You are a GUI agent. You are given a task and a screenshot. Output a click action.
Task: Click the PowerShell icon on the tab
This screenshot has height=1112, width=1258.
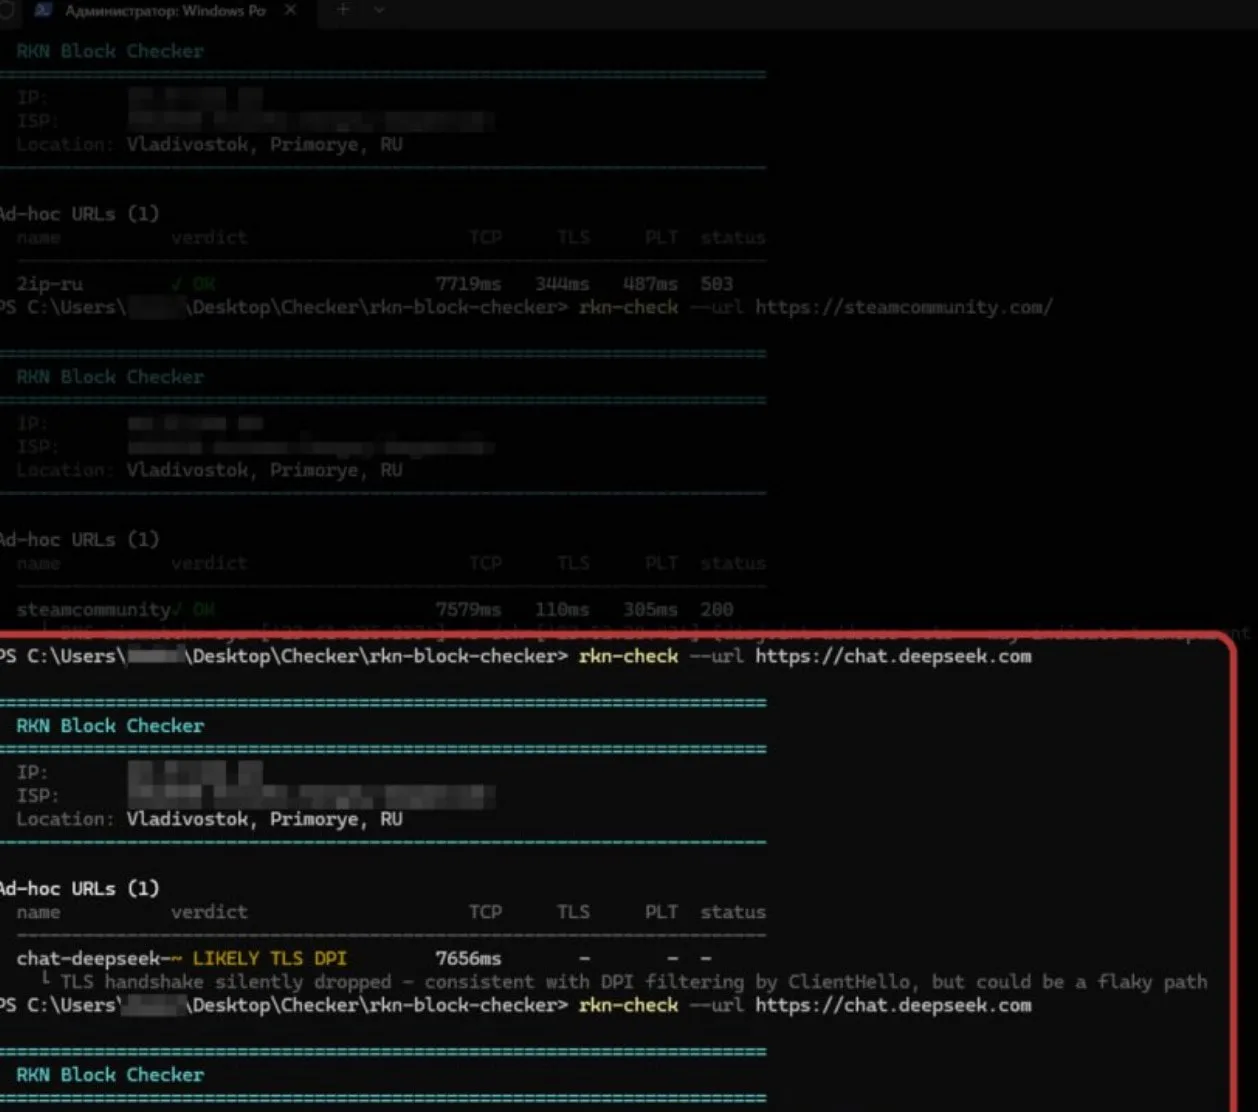(43, 11)
